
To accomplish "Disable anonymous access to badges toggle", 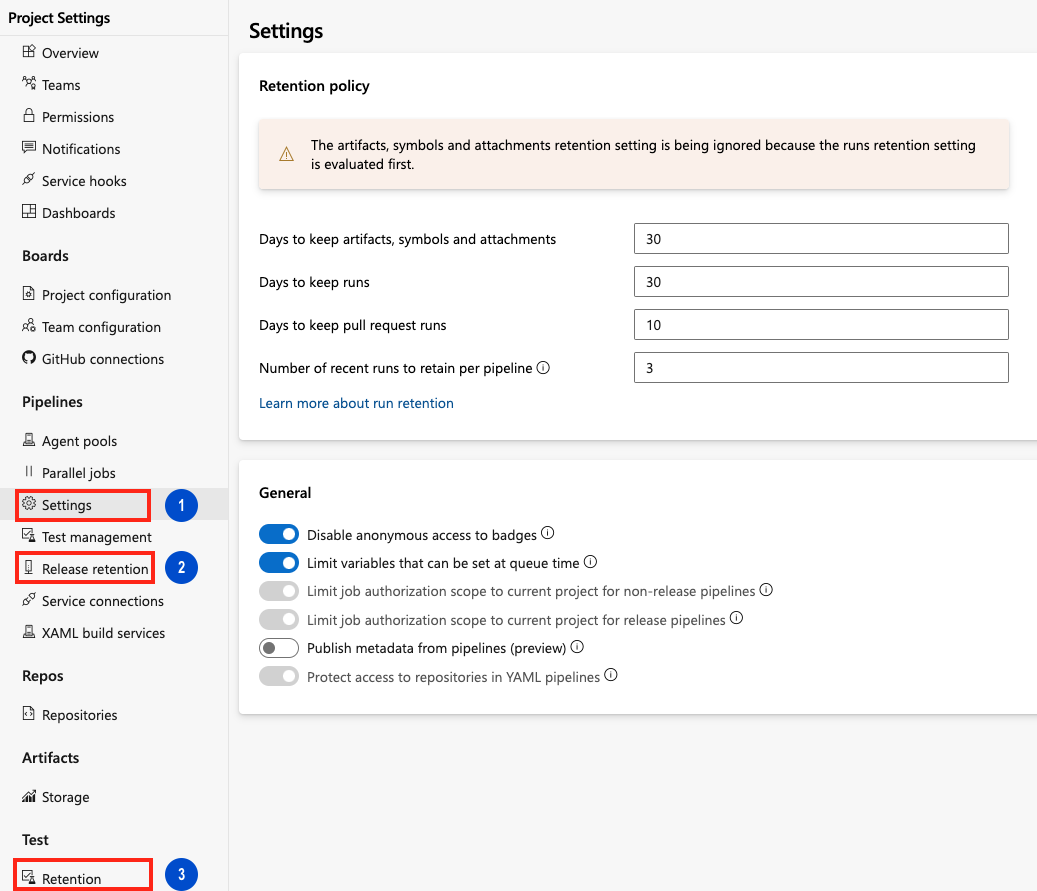I will click(x=279, y=534).
